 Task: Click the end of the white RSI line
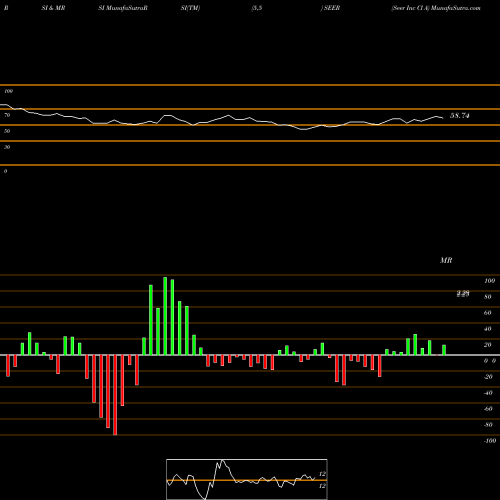pos(442,118)
